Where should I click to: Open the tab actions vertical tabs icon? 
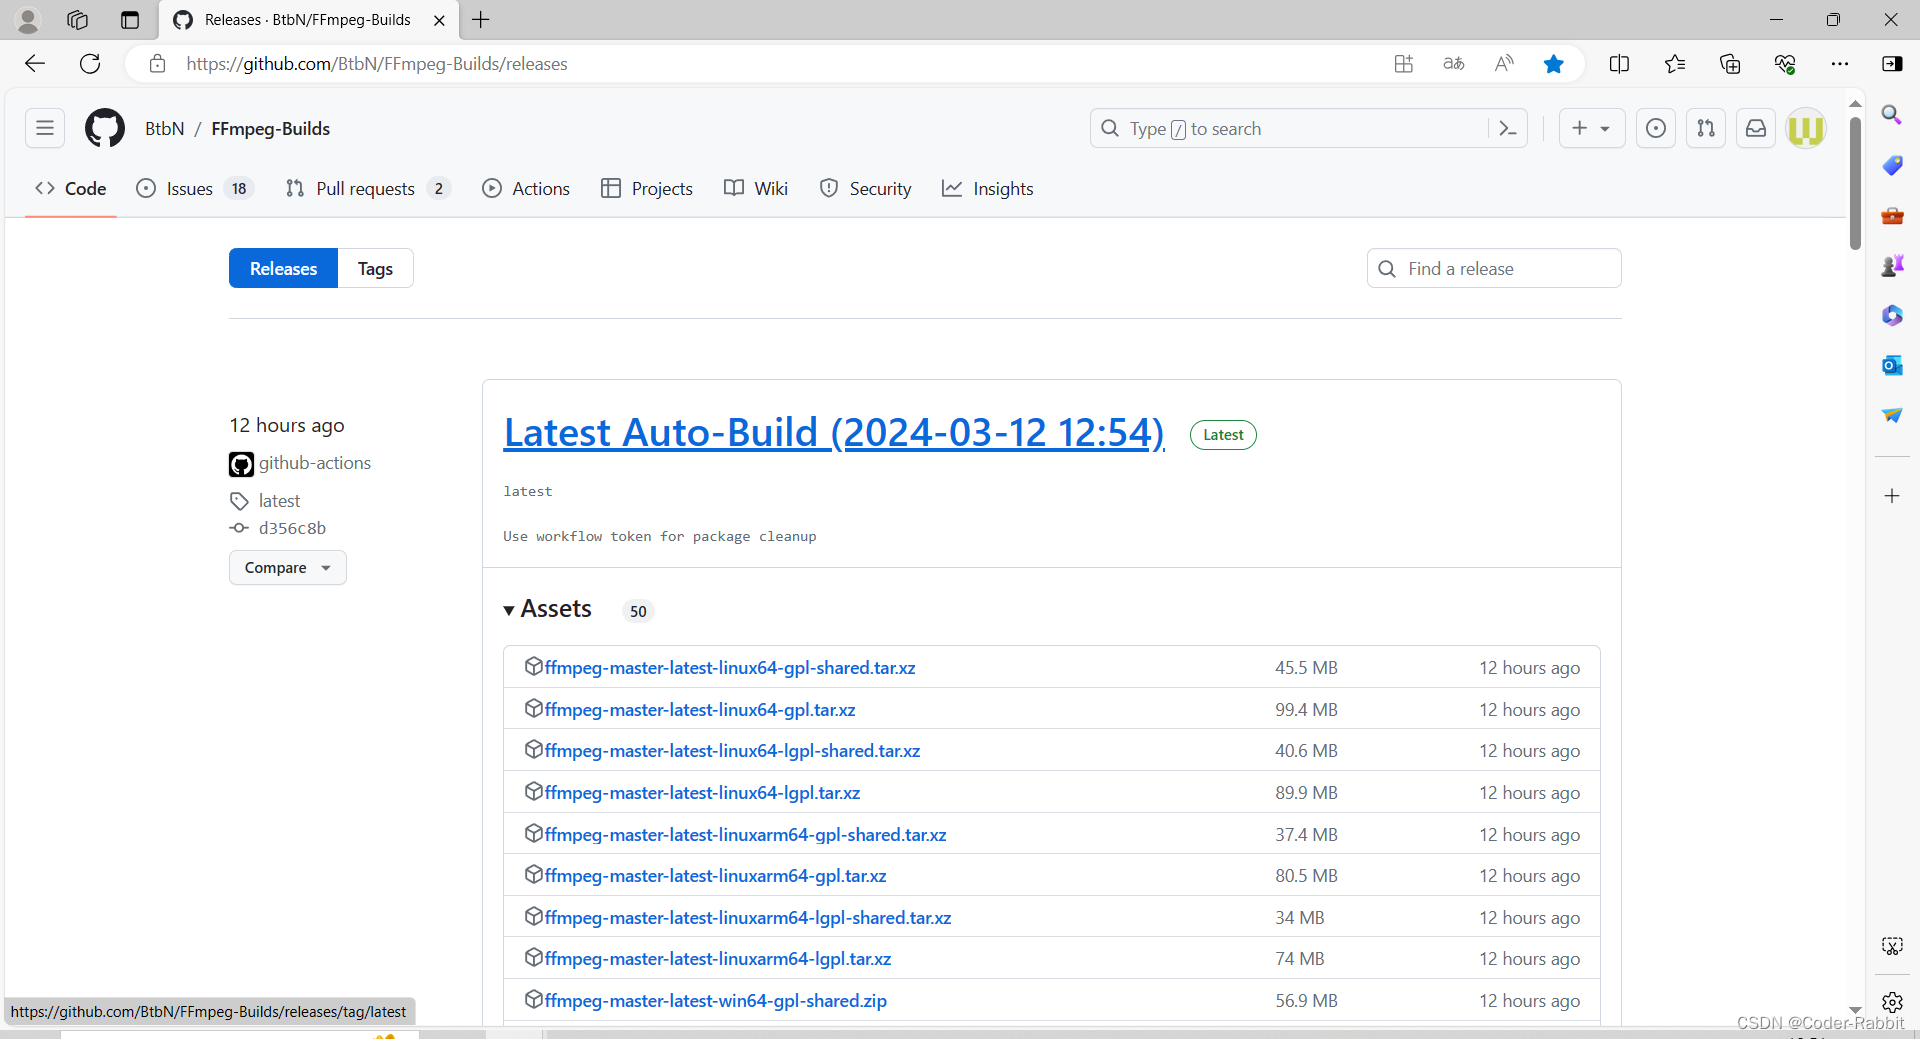[x=130, y=20]
